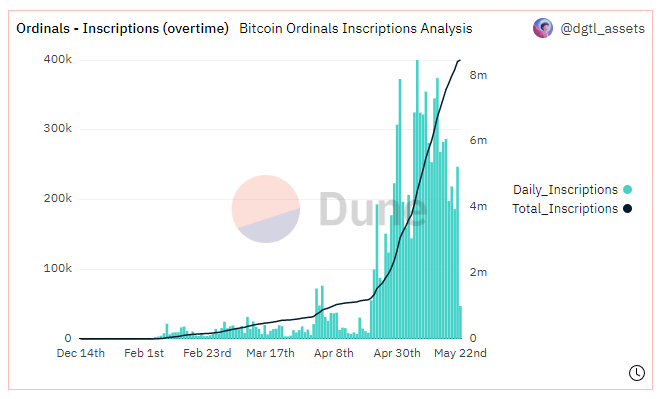660x399 pixels.
Task: Click the May 22nd x-axis label
Action: pos(460,353)
